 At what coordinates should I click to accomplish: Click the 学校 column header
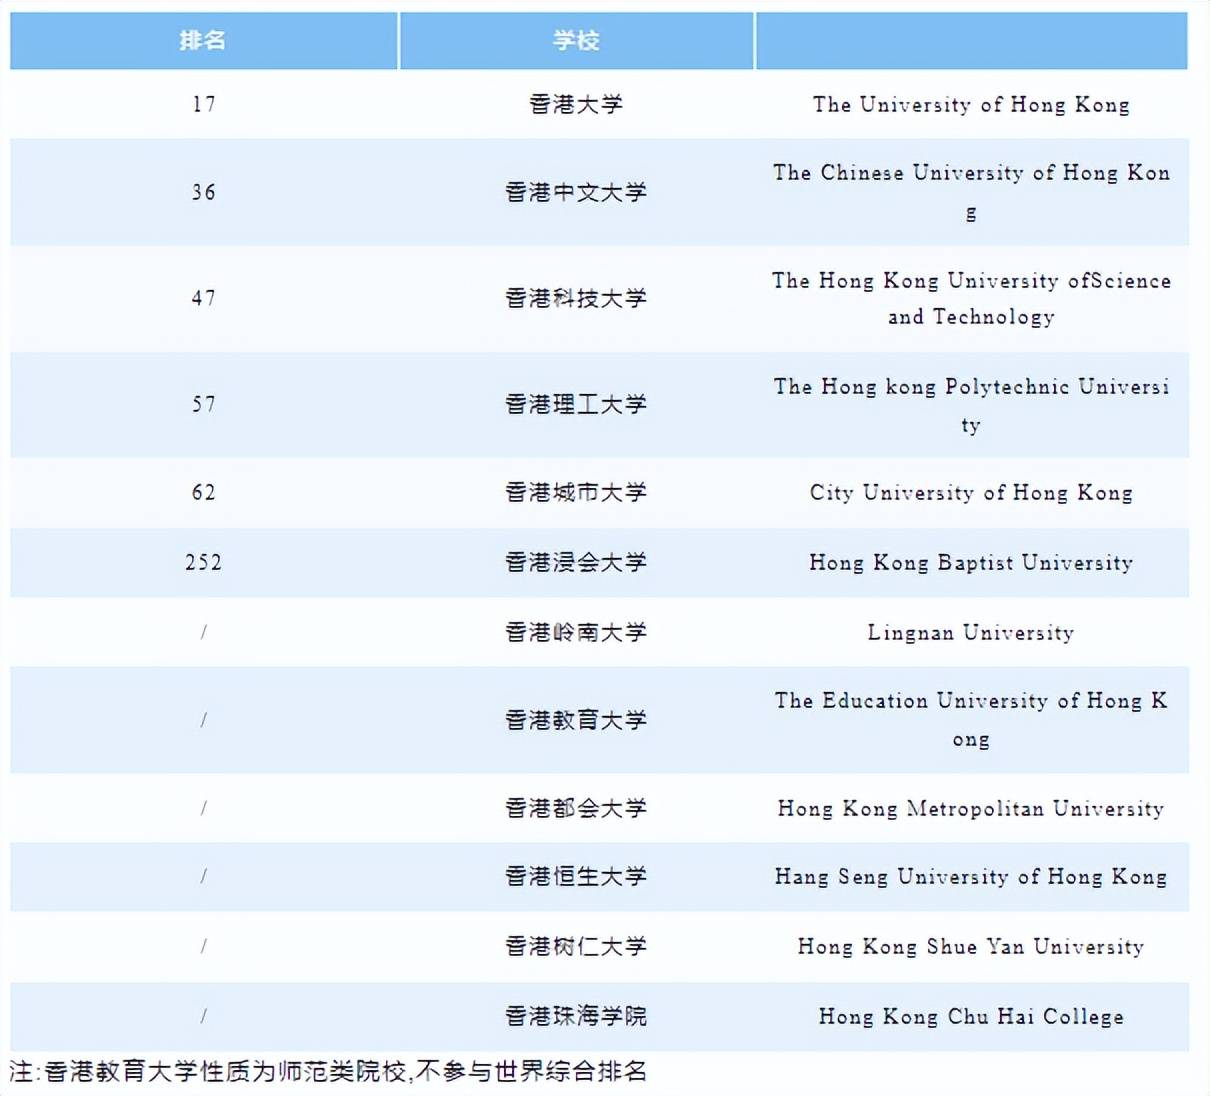(x=576, y=41)
